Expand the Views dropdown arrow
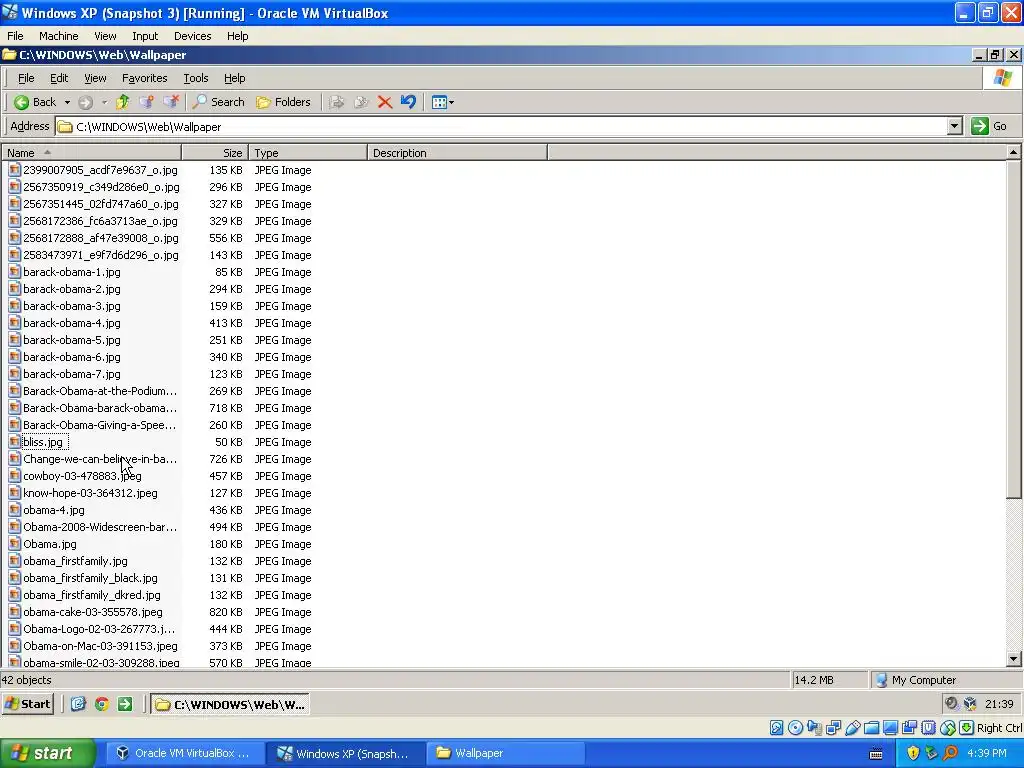Viewport: 1024px width, 768px height. tap(451, 103)
